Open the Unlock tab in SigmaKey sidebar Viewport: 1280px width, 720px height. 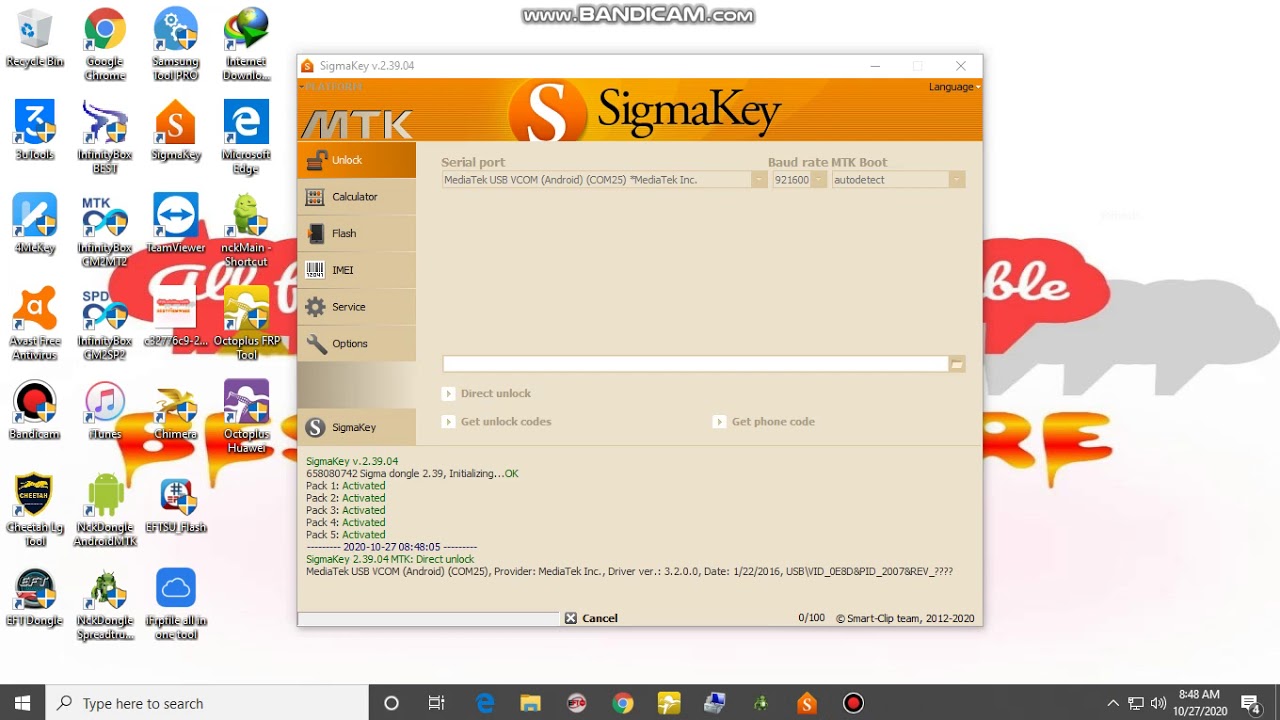(356, 160)
